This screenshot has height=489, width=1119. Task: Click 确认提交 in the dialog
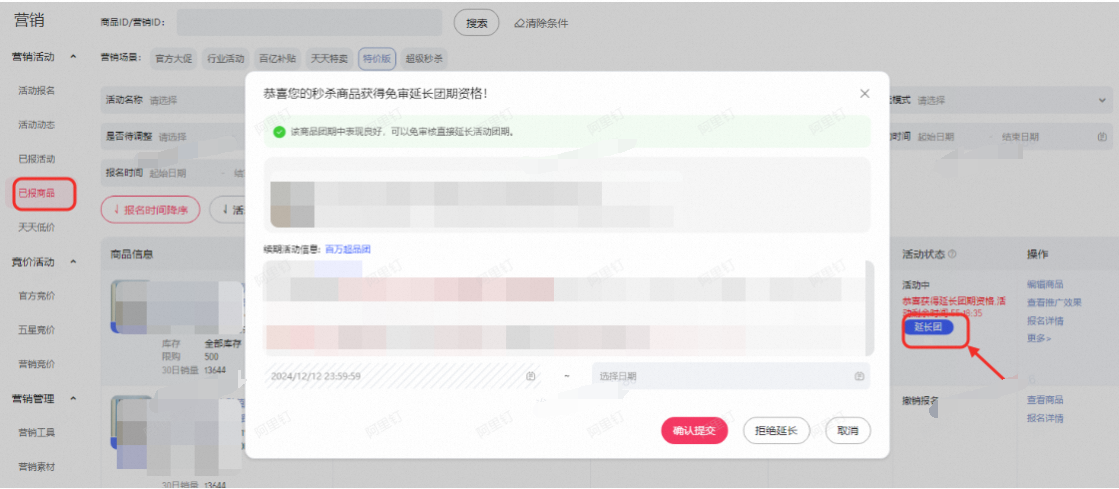click(x=694, y=431)
